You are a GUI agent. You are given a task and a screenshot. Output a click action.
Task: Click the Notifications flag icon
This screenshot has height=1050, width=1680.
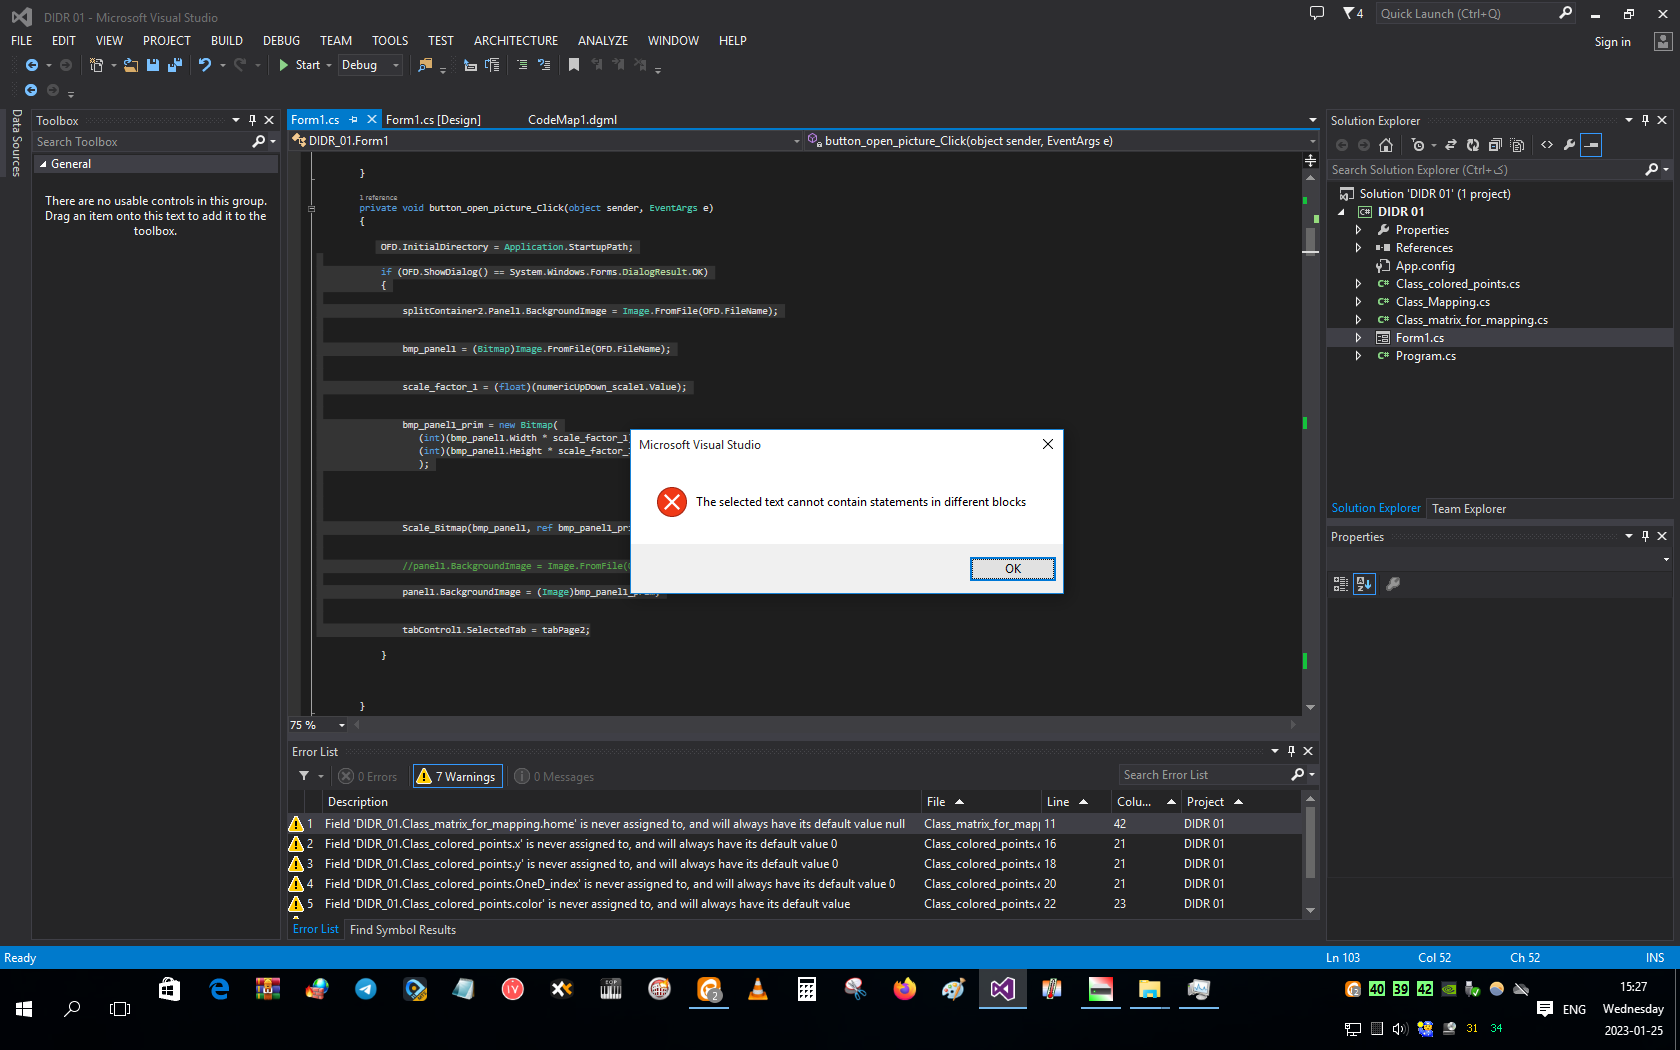pos(1349,13)
